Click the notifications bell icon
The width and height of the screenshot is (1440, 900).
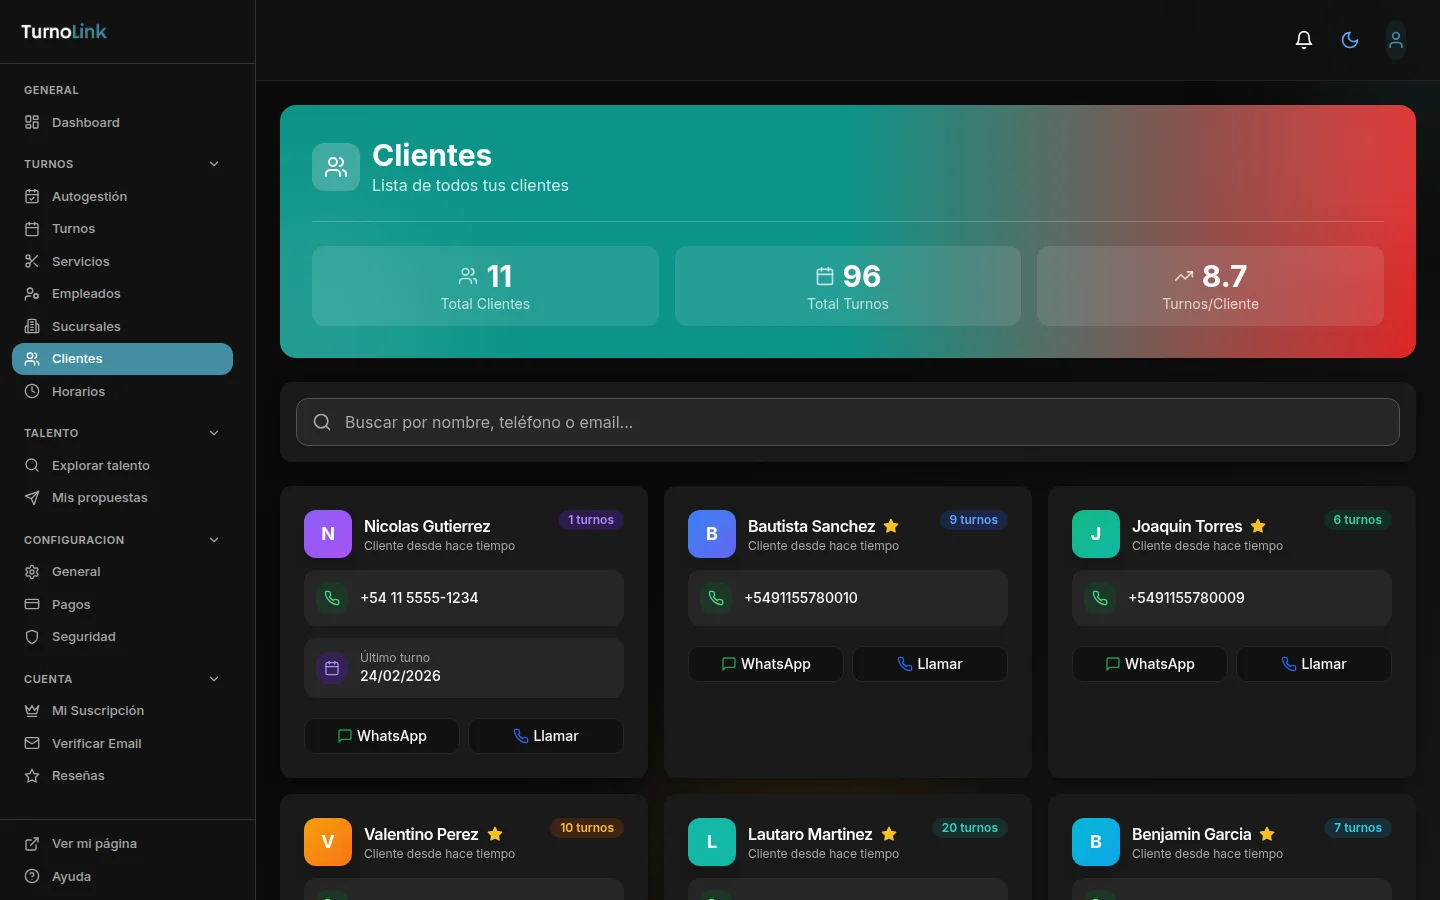click(1303, 40)
